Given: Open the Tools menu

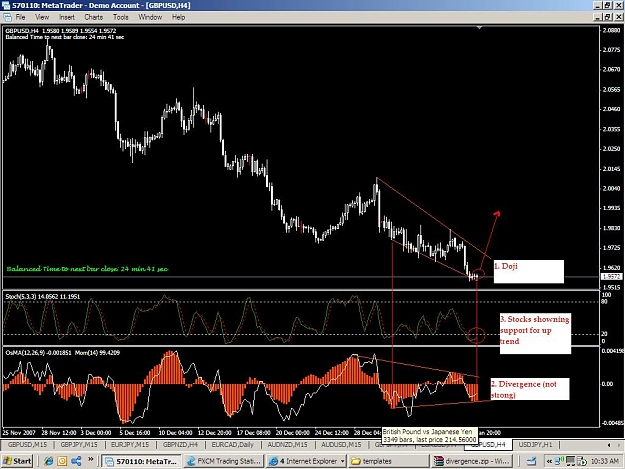Looking at the screenshot, I should click(120, 17).
